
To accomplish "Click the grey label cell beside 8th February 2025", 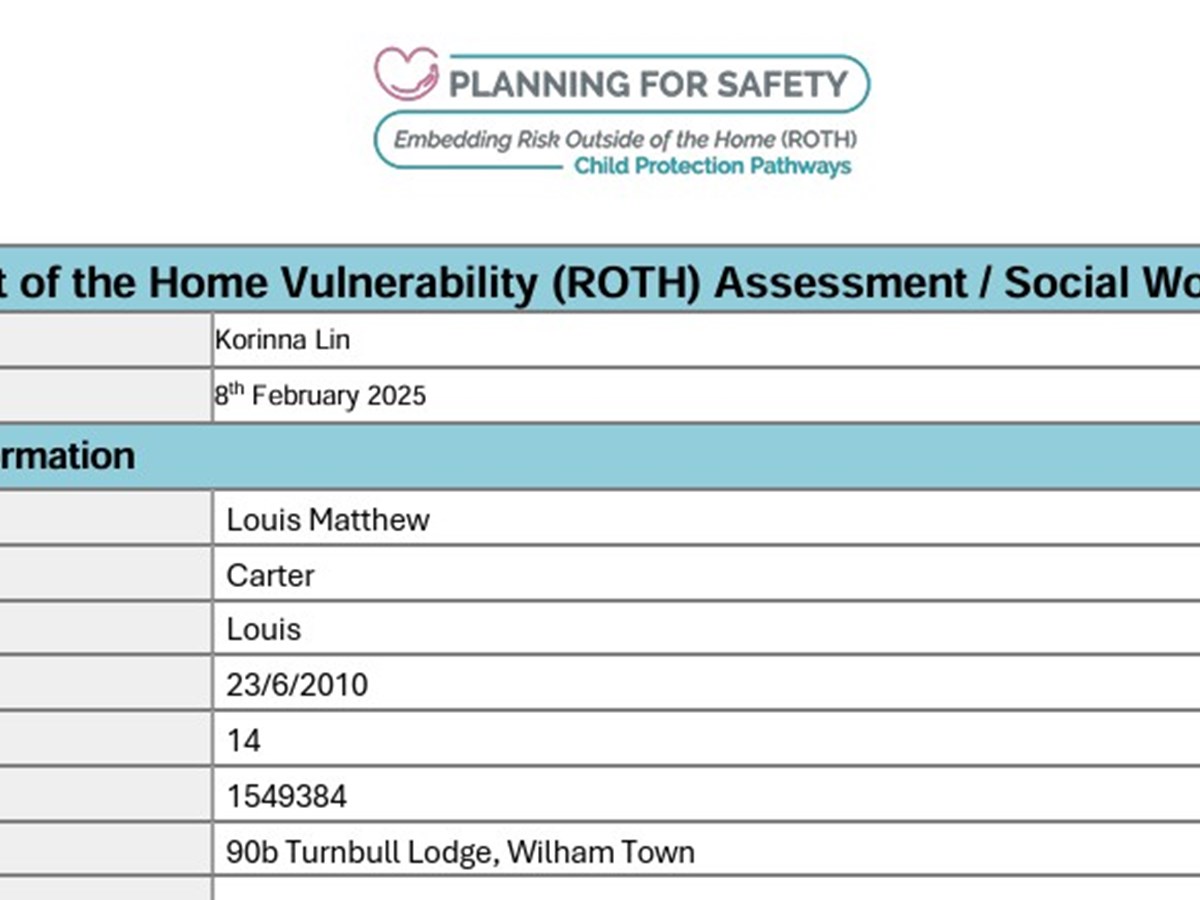I will coord(105,395).
